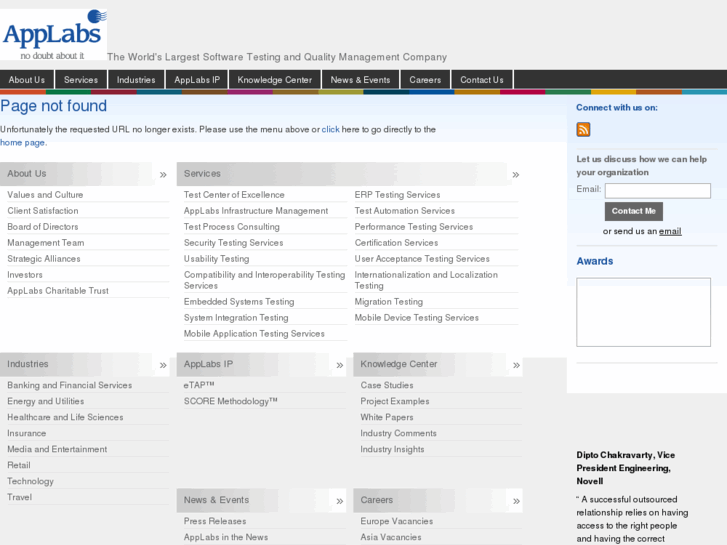Select Contact Us in the top menu
Viewport: 727px width, 545px height.
pyautogui.click(x=482, y=80)
